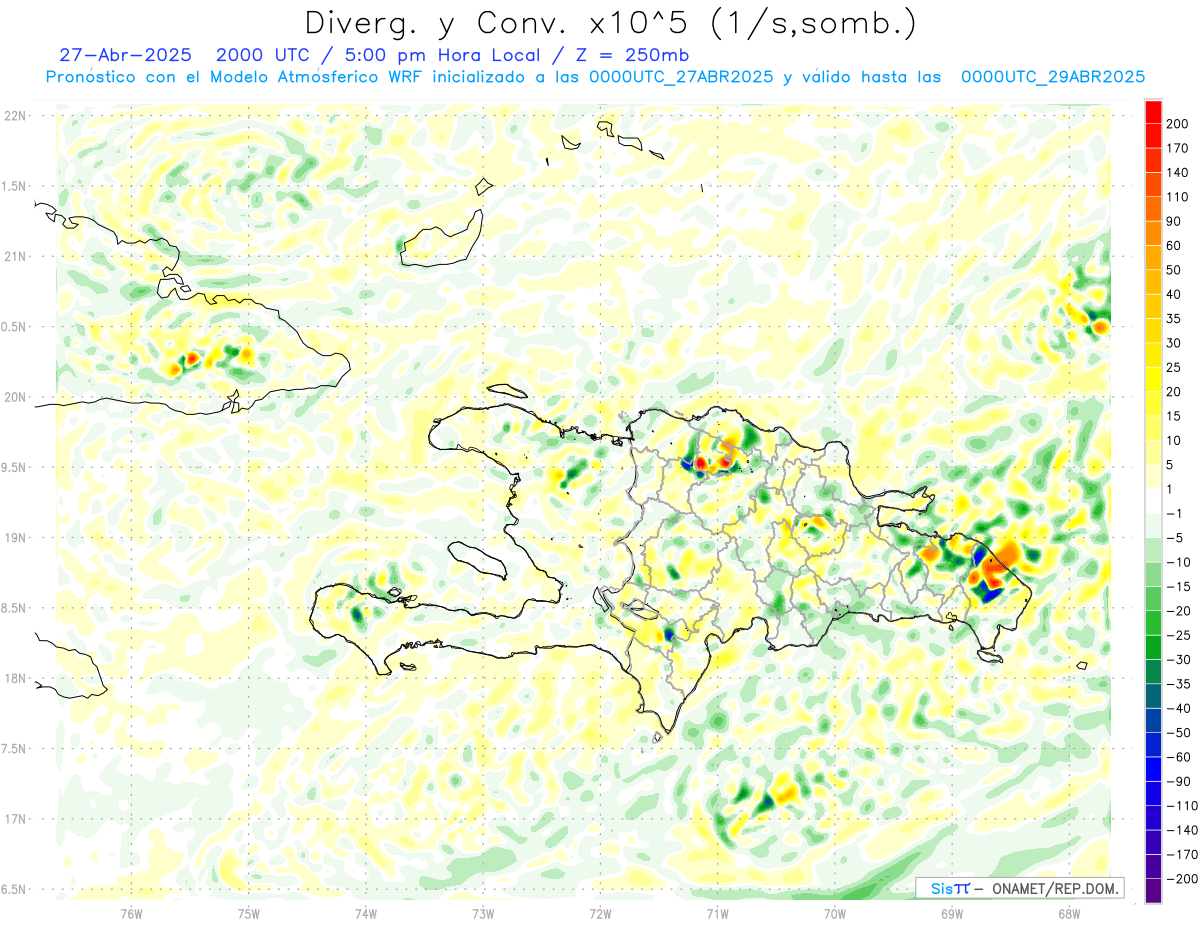Click the '7.5N' latitude label
Viewport: 1200px width, 927px height.
click(14, 749)
